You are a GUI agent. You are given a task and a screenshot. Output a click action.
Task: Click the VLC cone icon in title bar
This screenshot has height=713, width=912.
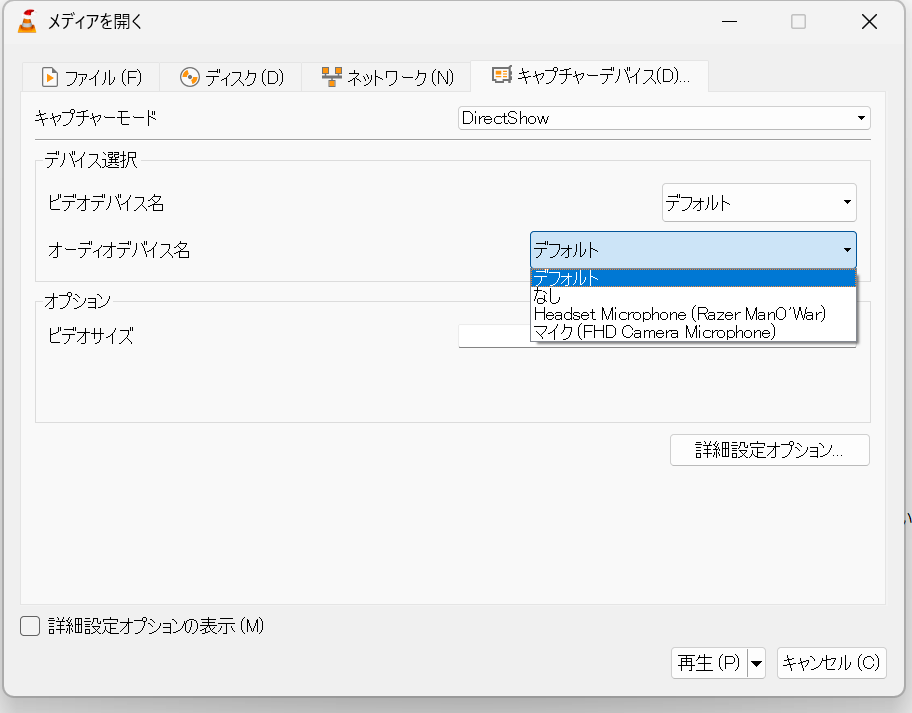pos(27,21)
